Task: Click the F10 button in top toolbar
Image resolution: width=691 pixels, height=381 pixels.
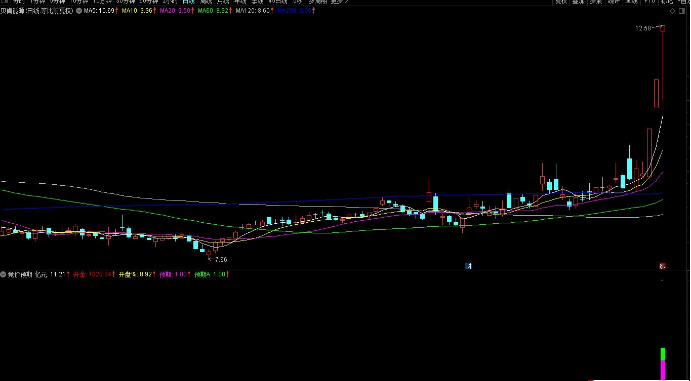Action: (650, 2)
